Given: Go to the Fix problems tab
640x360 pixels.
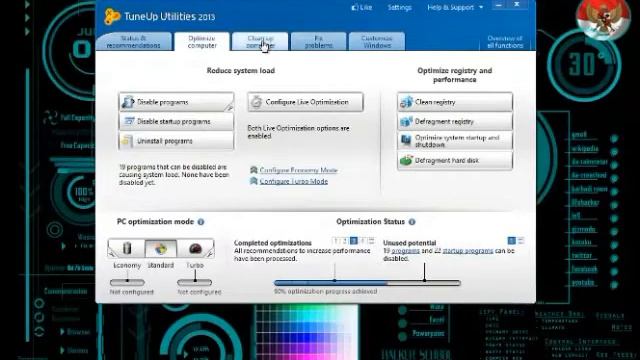Looking at the screenshot, I should pos(318,42).
